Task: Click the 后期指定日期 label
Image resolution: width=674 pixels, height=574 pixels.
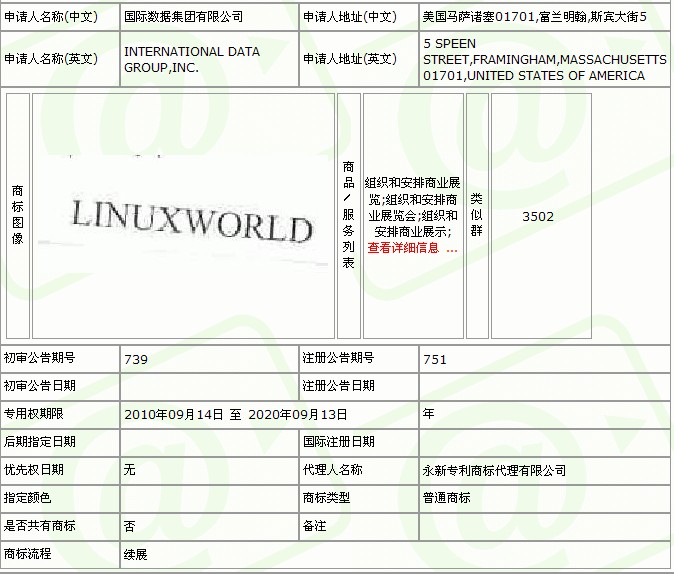Action: coord(40,442)
